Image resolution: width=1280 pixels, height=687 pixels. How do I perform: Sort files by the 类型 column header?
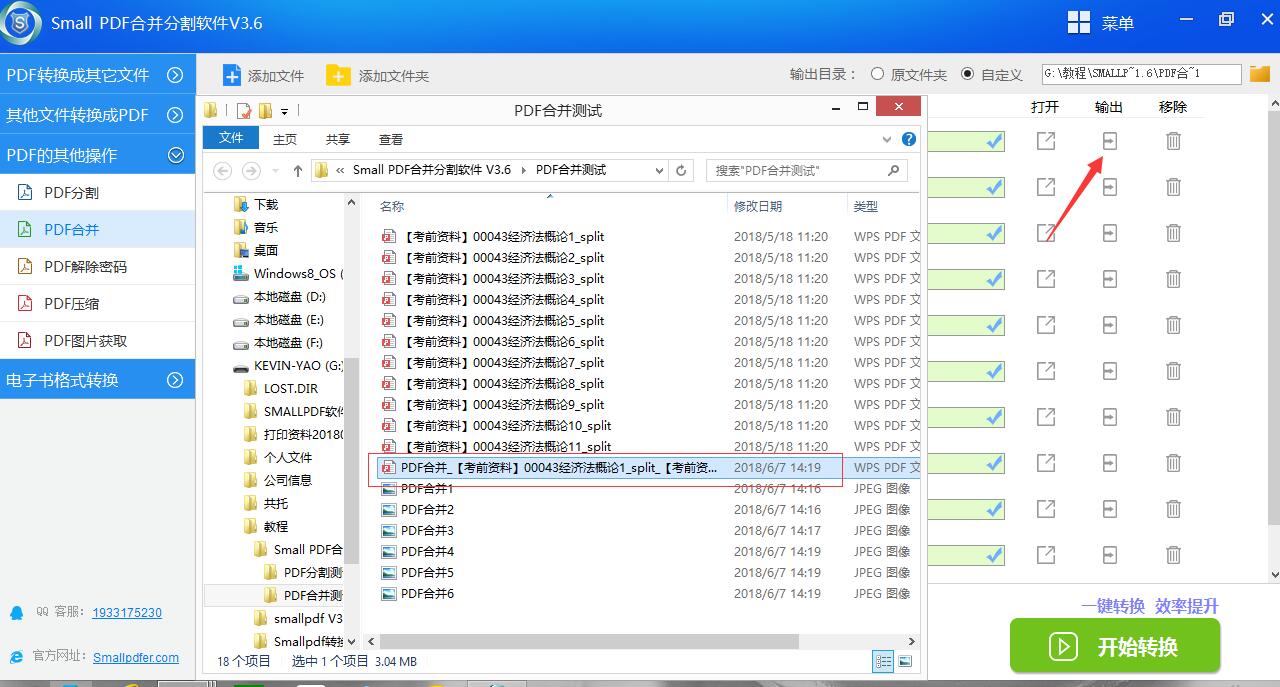click(x=866, y=206)
